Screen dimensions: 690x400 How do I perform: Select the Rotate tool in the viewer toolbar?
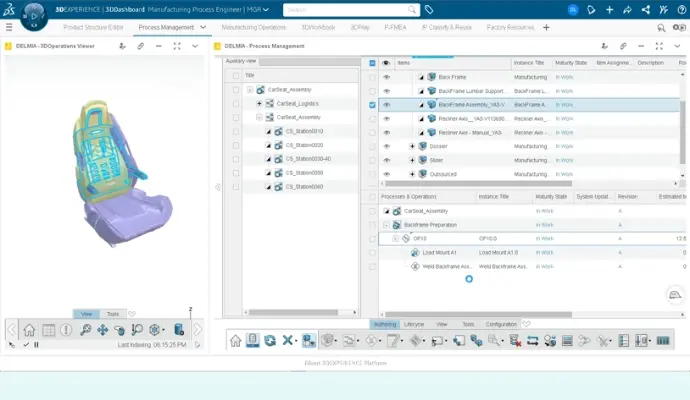pos(119,330)
